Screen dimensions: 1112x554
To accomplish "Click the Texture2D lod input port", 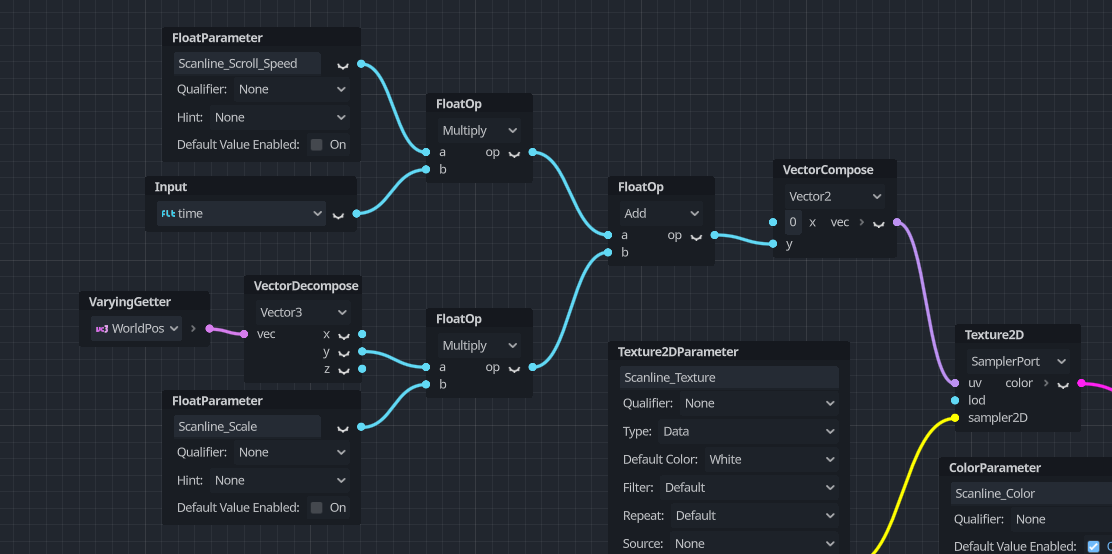I will (x=955, y=400).
